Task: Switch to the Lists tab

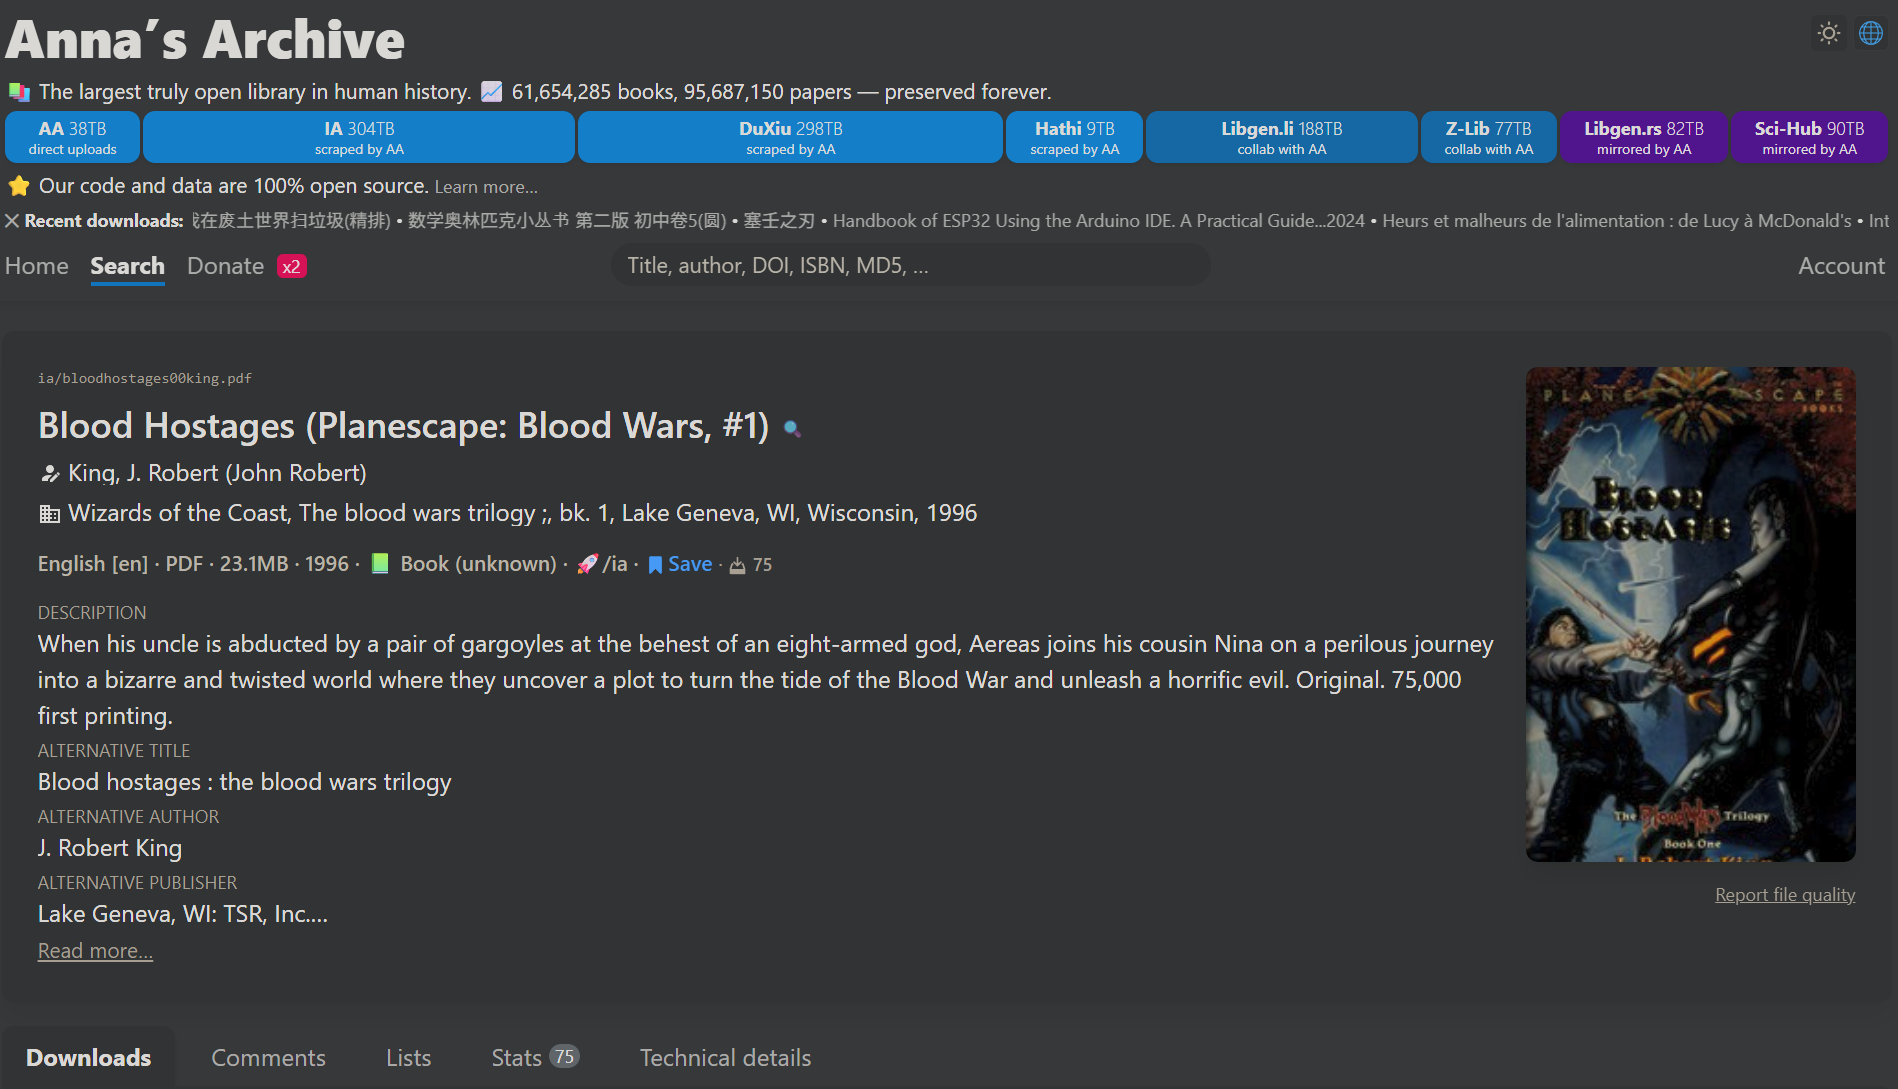Action: (x=409, y=1058)
